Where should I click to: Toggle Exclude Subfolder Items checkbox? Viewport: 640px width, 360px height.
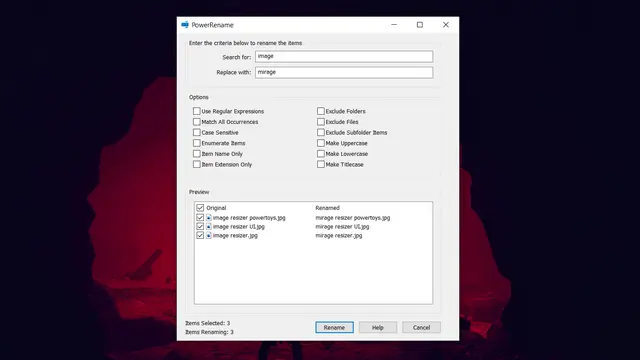coord(321,132)
